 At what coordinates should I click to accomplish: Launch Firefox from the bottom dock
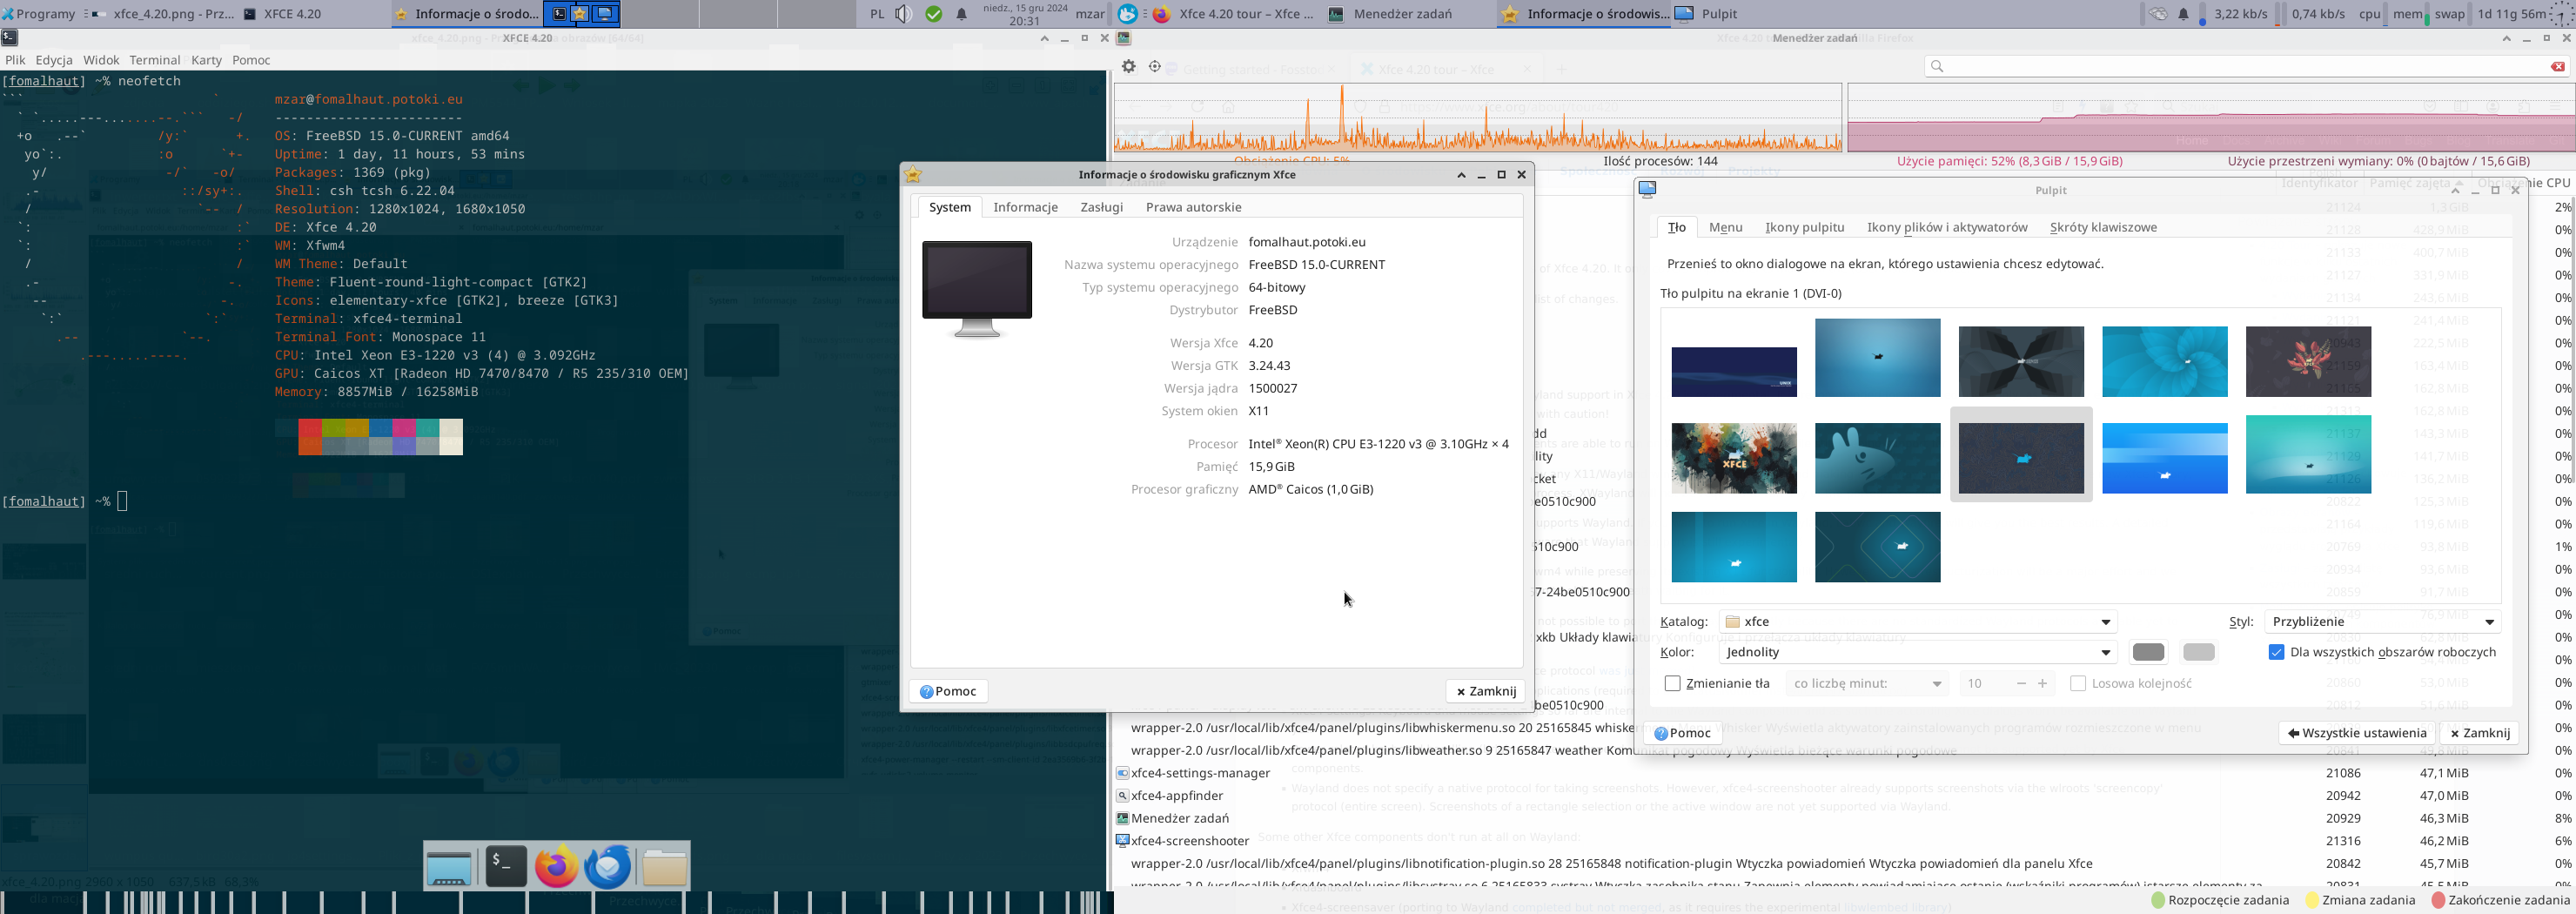[557, 866]
